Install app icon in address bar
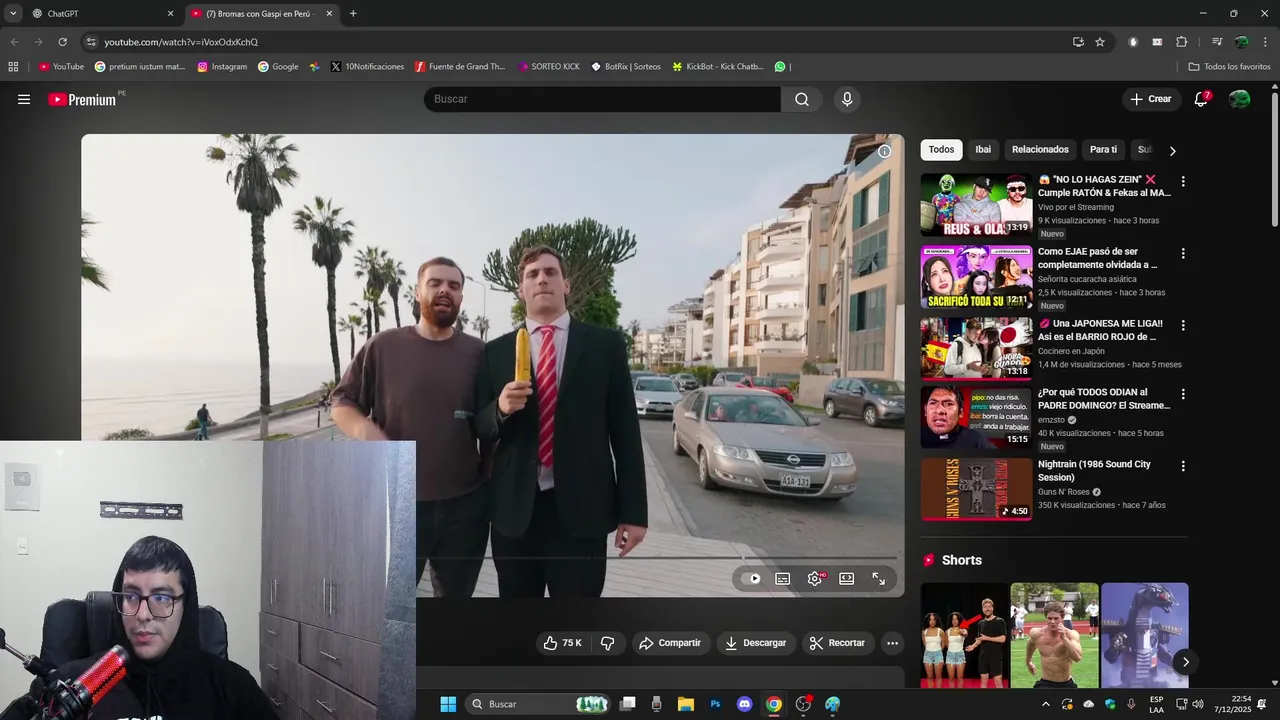Screen dimensions: 1280x720 (x=1078, y=42)
